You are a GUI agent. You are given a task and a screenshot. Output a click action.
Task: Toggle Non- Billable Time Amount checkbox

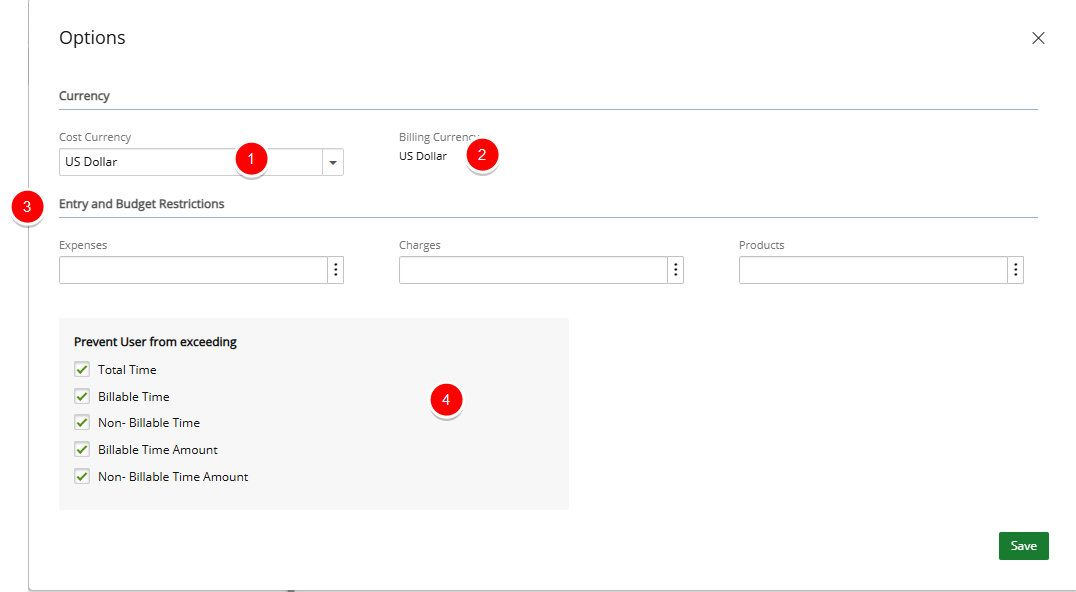tap(82, 476)
